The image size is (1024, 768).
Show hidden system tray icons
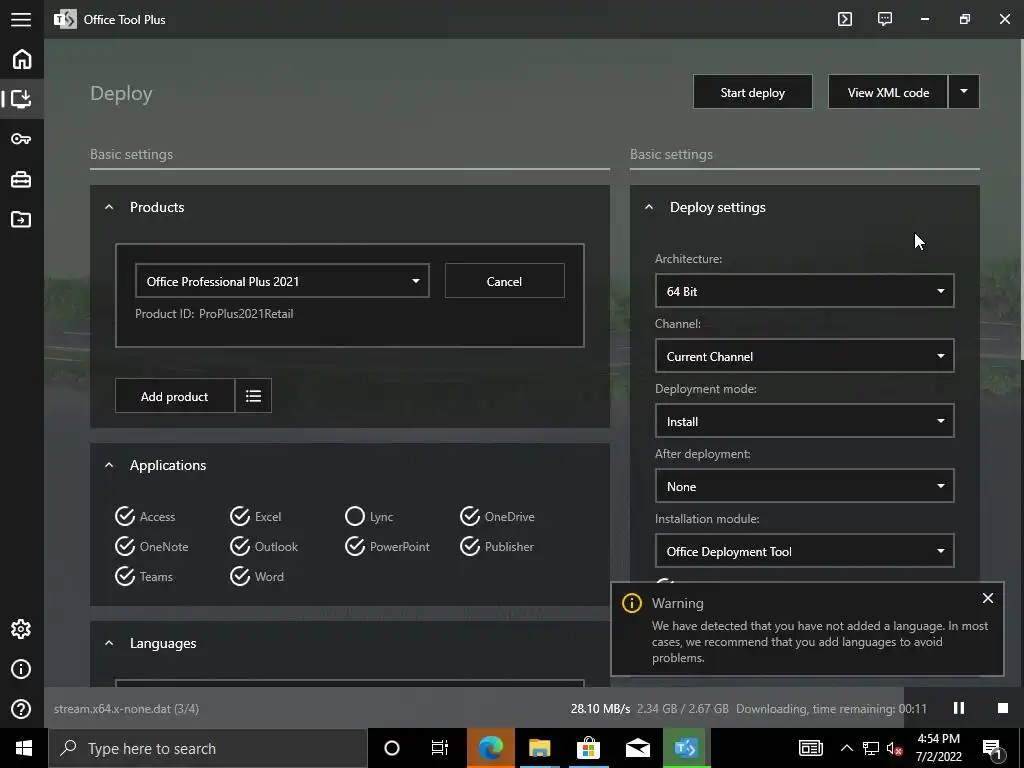[x=846, y=748]
